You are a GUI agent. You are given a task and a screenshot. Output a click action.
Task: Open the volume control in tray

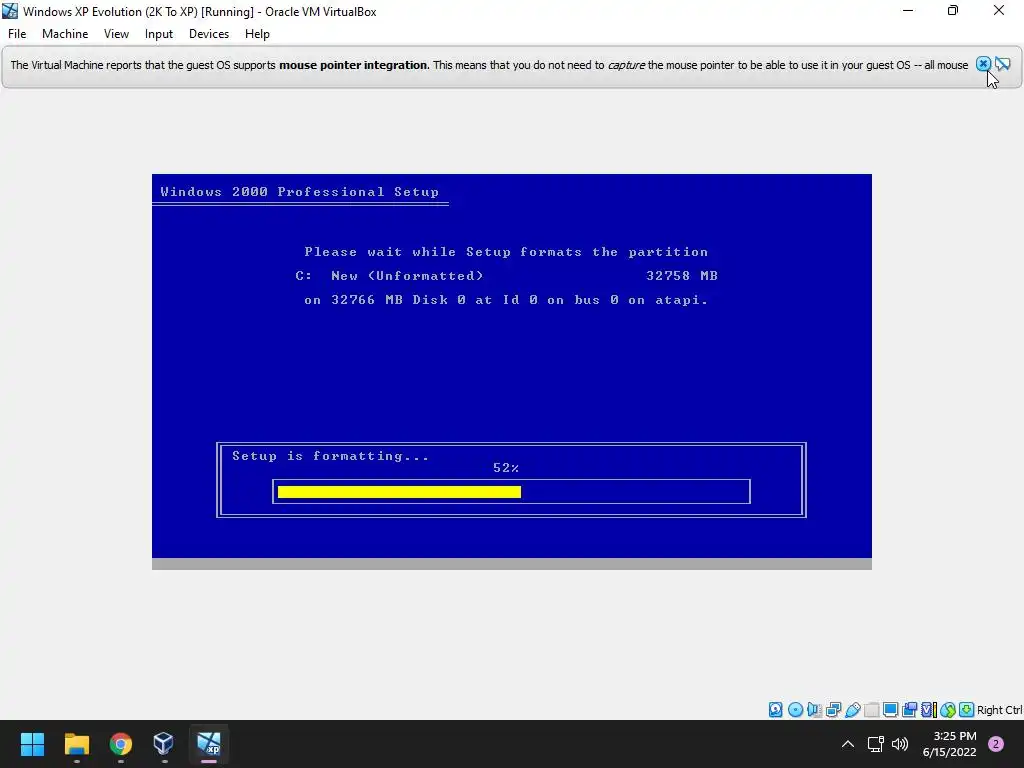click(x=900, y=744)
